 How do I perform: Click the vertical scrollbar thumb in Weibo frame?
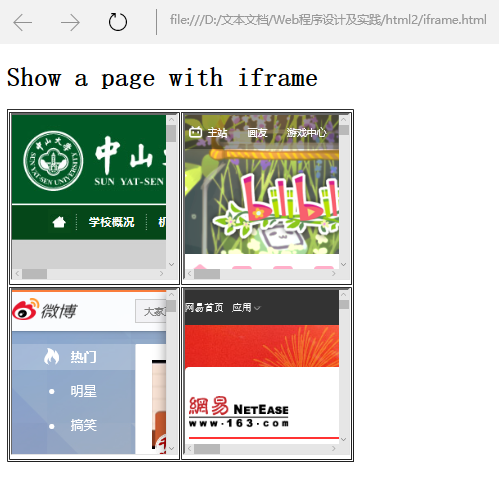coord(171,306)
